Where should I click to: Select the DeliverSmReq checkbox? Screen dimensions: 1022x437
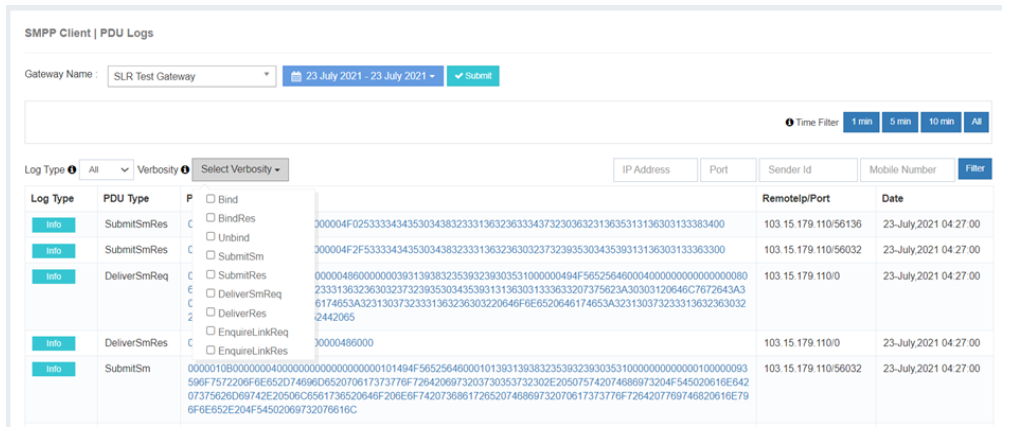point(211,293)
